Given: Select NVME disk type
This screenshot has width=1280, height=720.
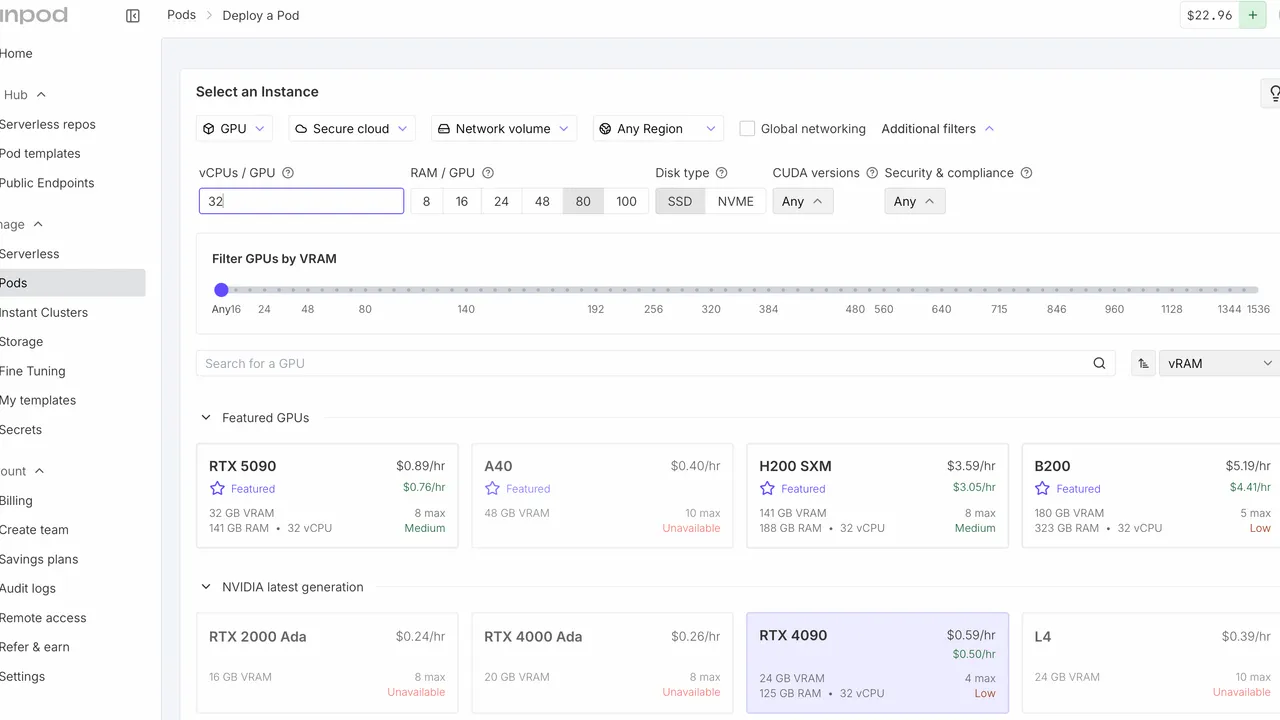Looking at the screenshot, I should point(736,201).
